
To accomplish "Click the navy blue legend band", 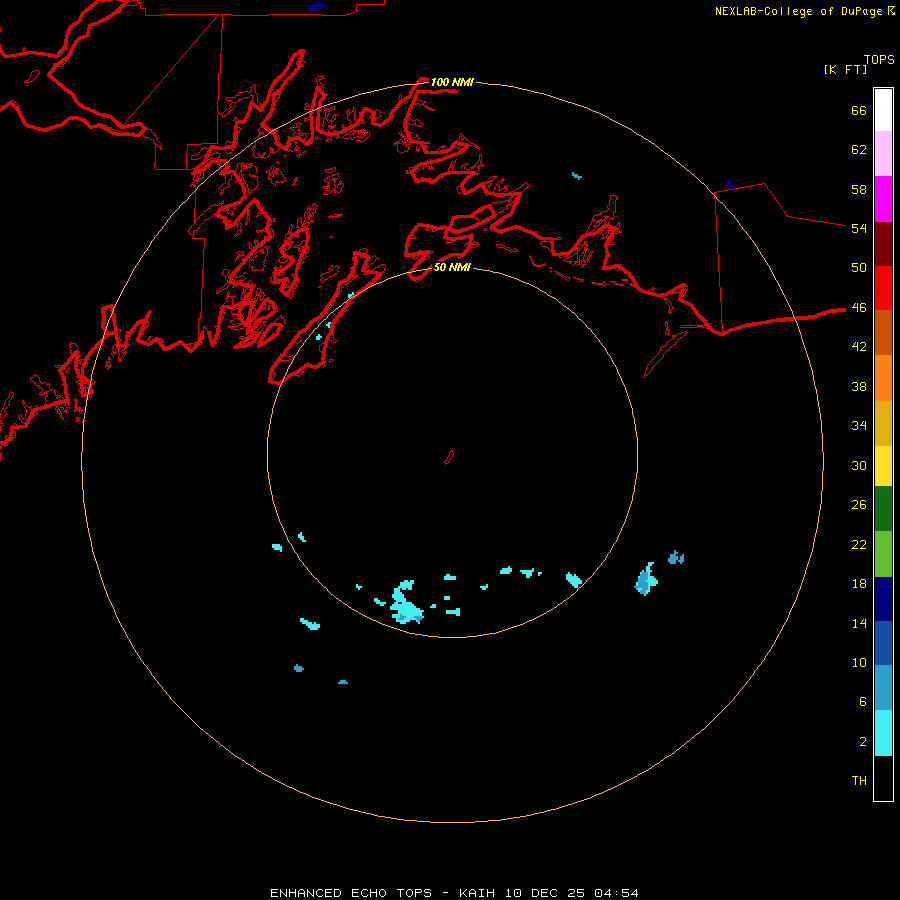I will [883, 599].
